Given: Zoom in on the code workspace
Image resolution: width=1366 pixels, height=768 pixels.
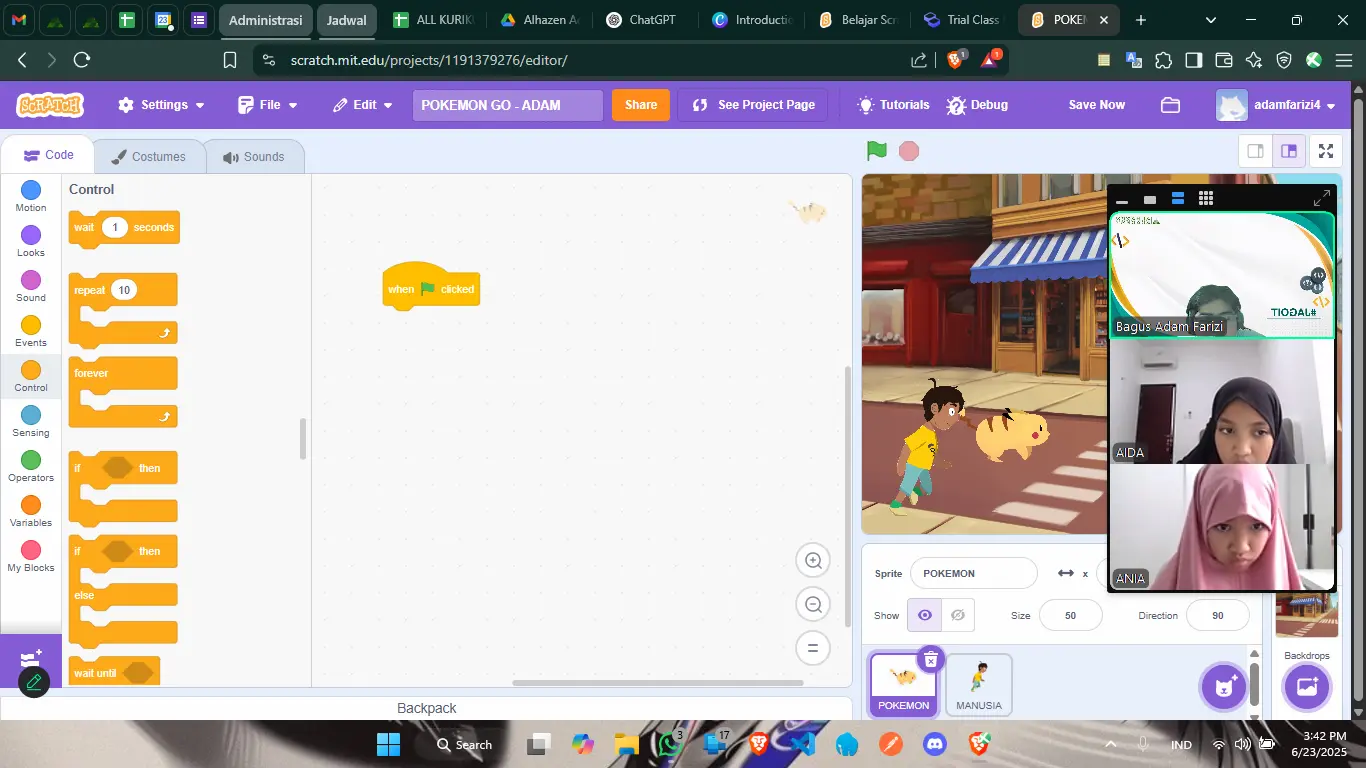Looking at the screenshot, I should pos(812,560).
